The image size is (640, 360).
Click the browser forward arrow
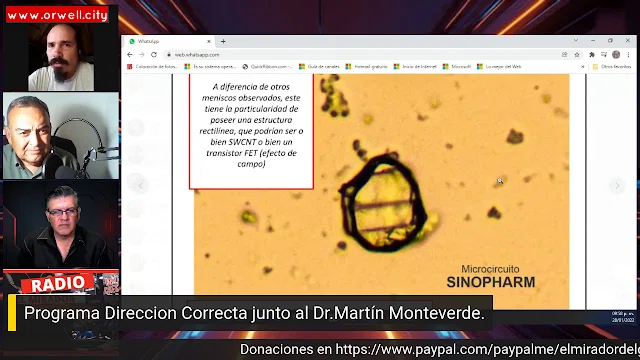[142, 55]
